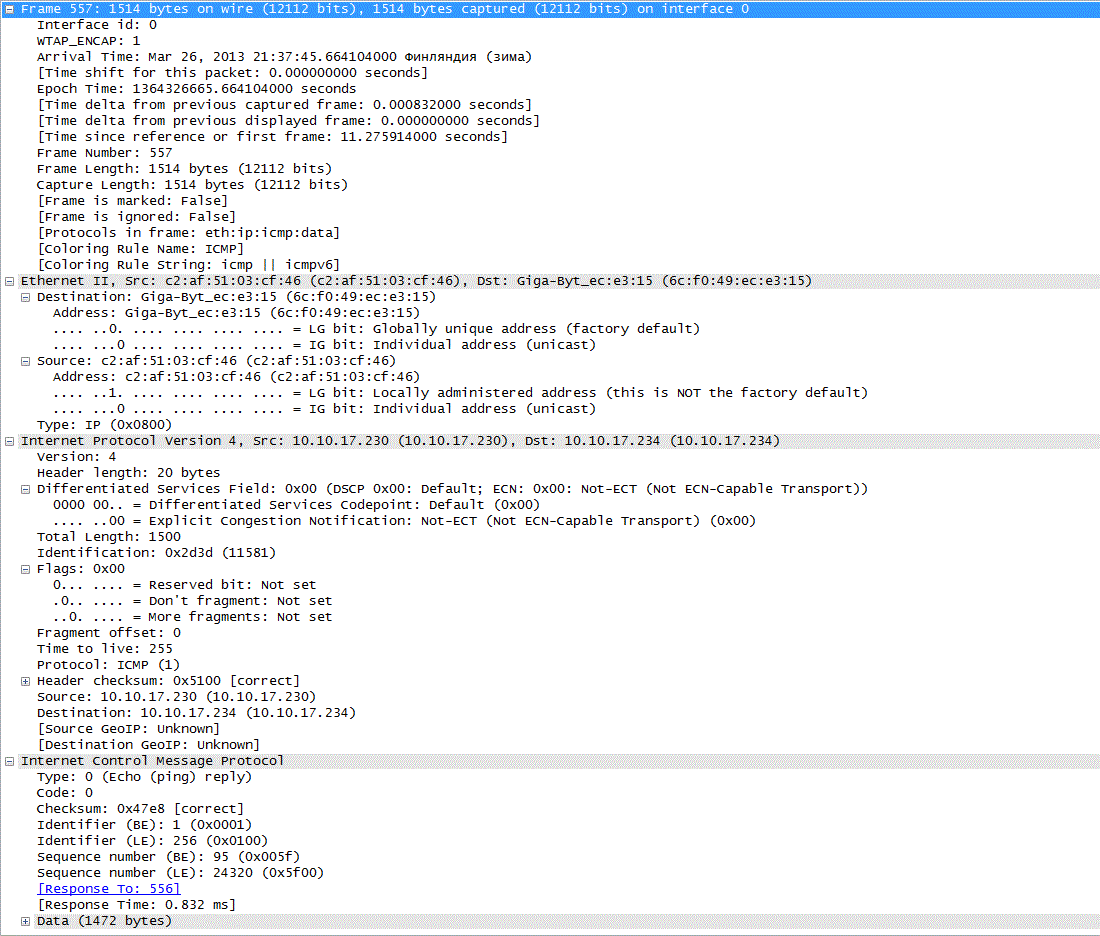Select the Address: Giga-Byt_ec:e3:15 row
This screenshot has height=936, width=1100.
(x=236, y=314)
